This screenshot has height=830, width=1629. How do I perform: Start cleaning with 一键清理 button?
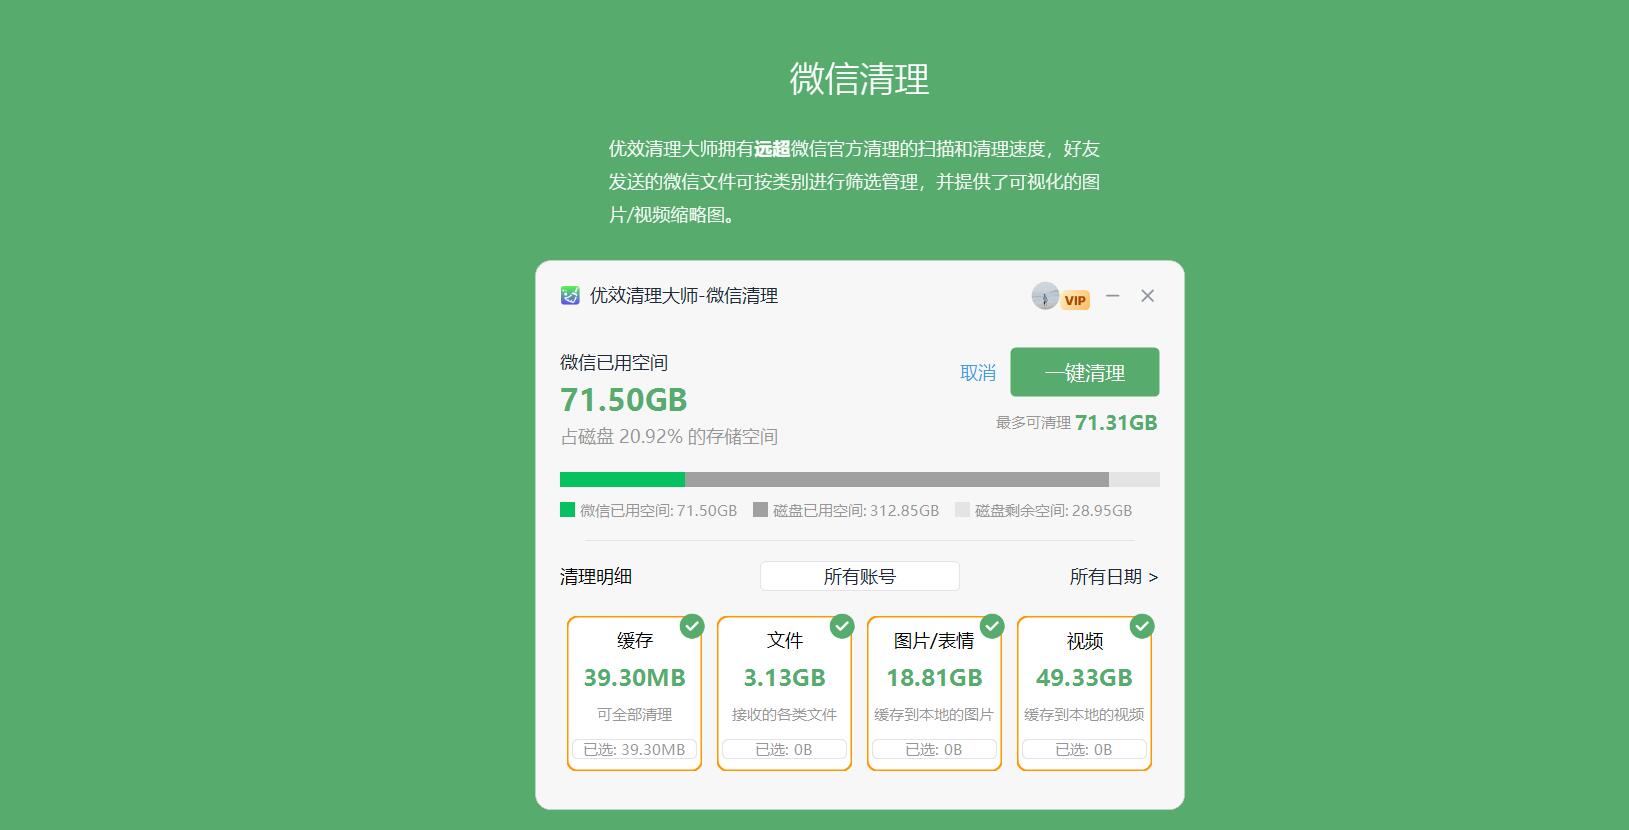pos(1085,372)
